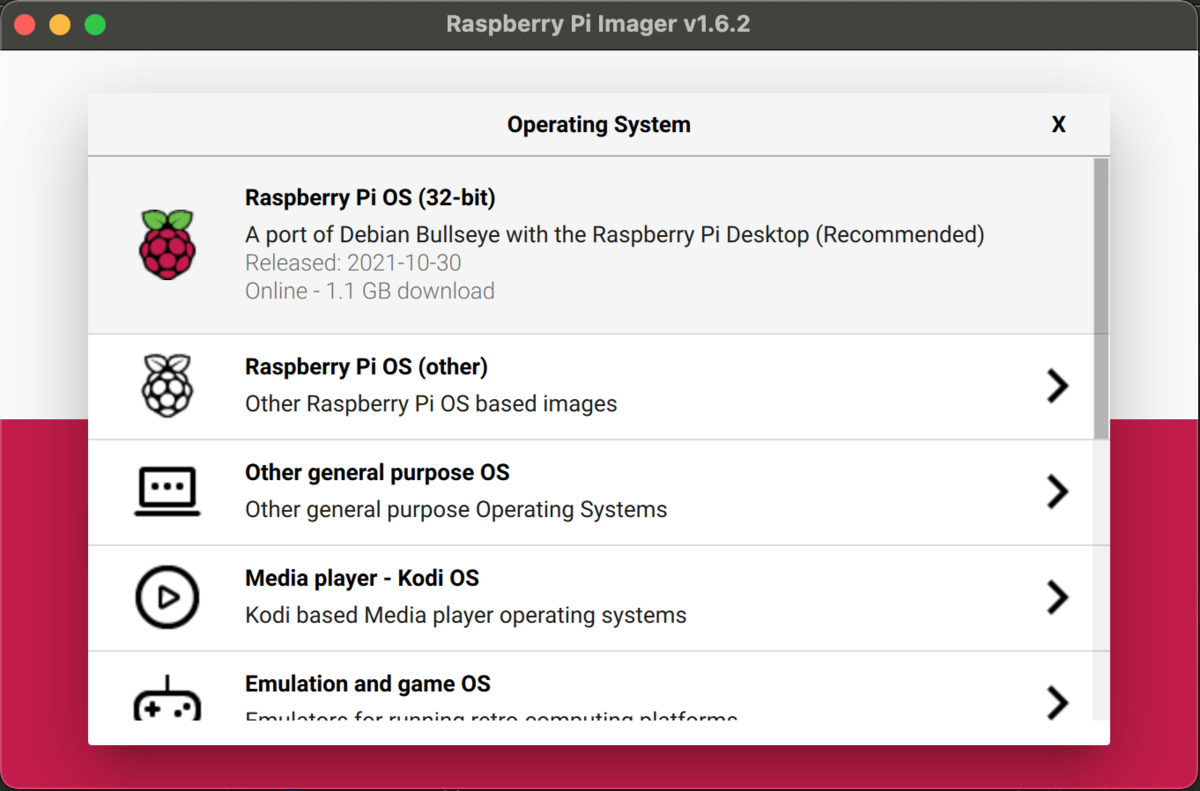The width and height of the screenshot is (1200, 791).
Task: Click the gamepad icon for Emulation and game OS
Action: [x=167, y=697]
